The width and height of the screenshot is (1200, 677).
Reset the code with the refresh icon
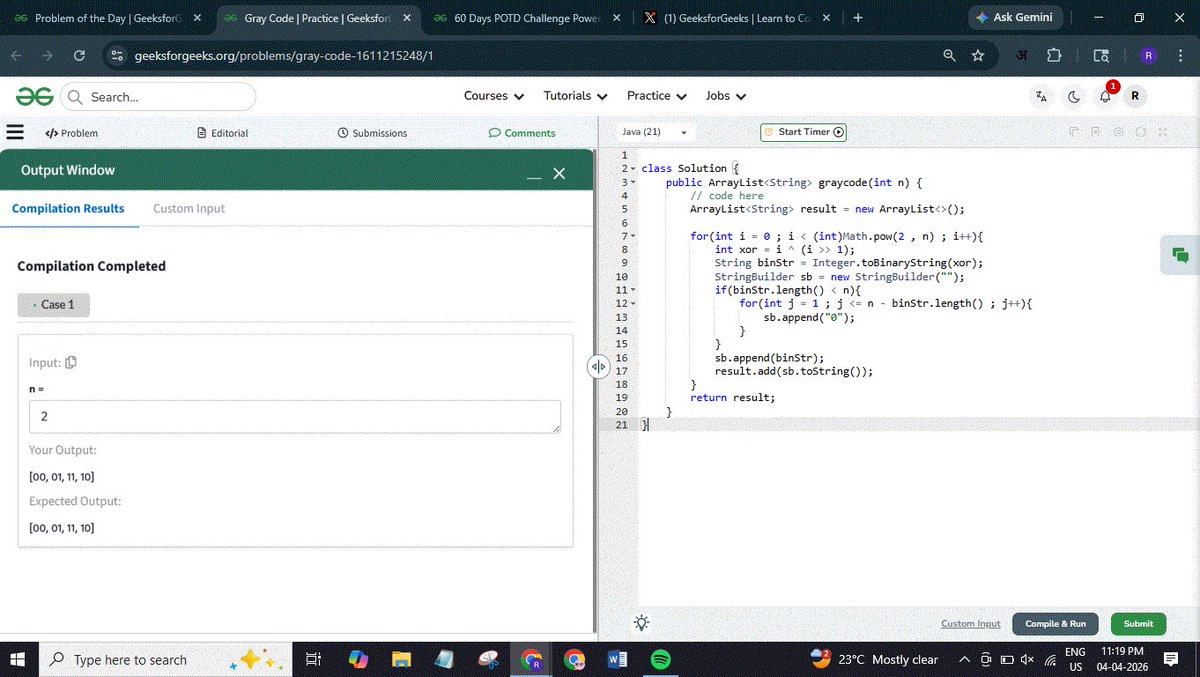[1141, 132]
